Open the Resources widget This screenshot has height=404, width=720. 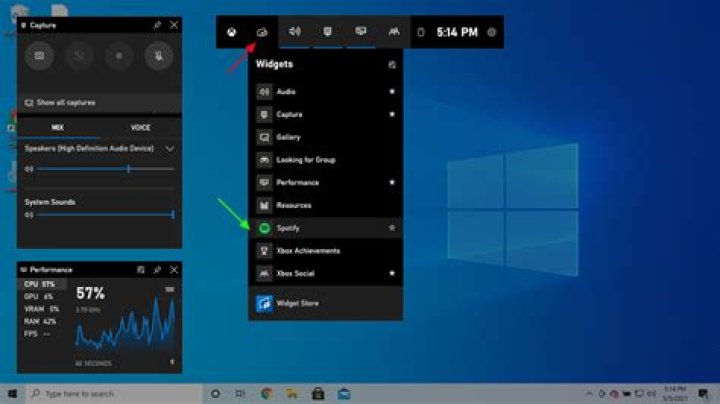(x=326, y=205)
